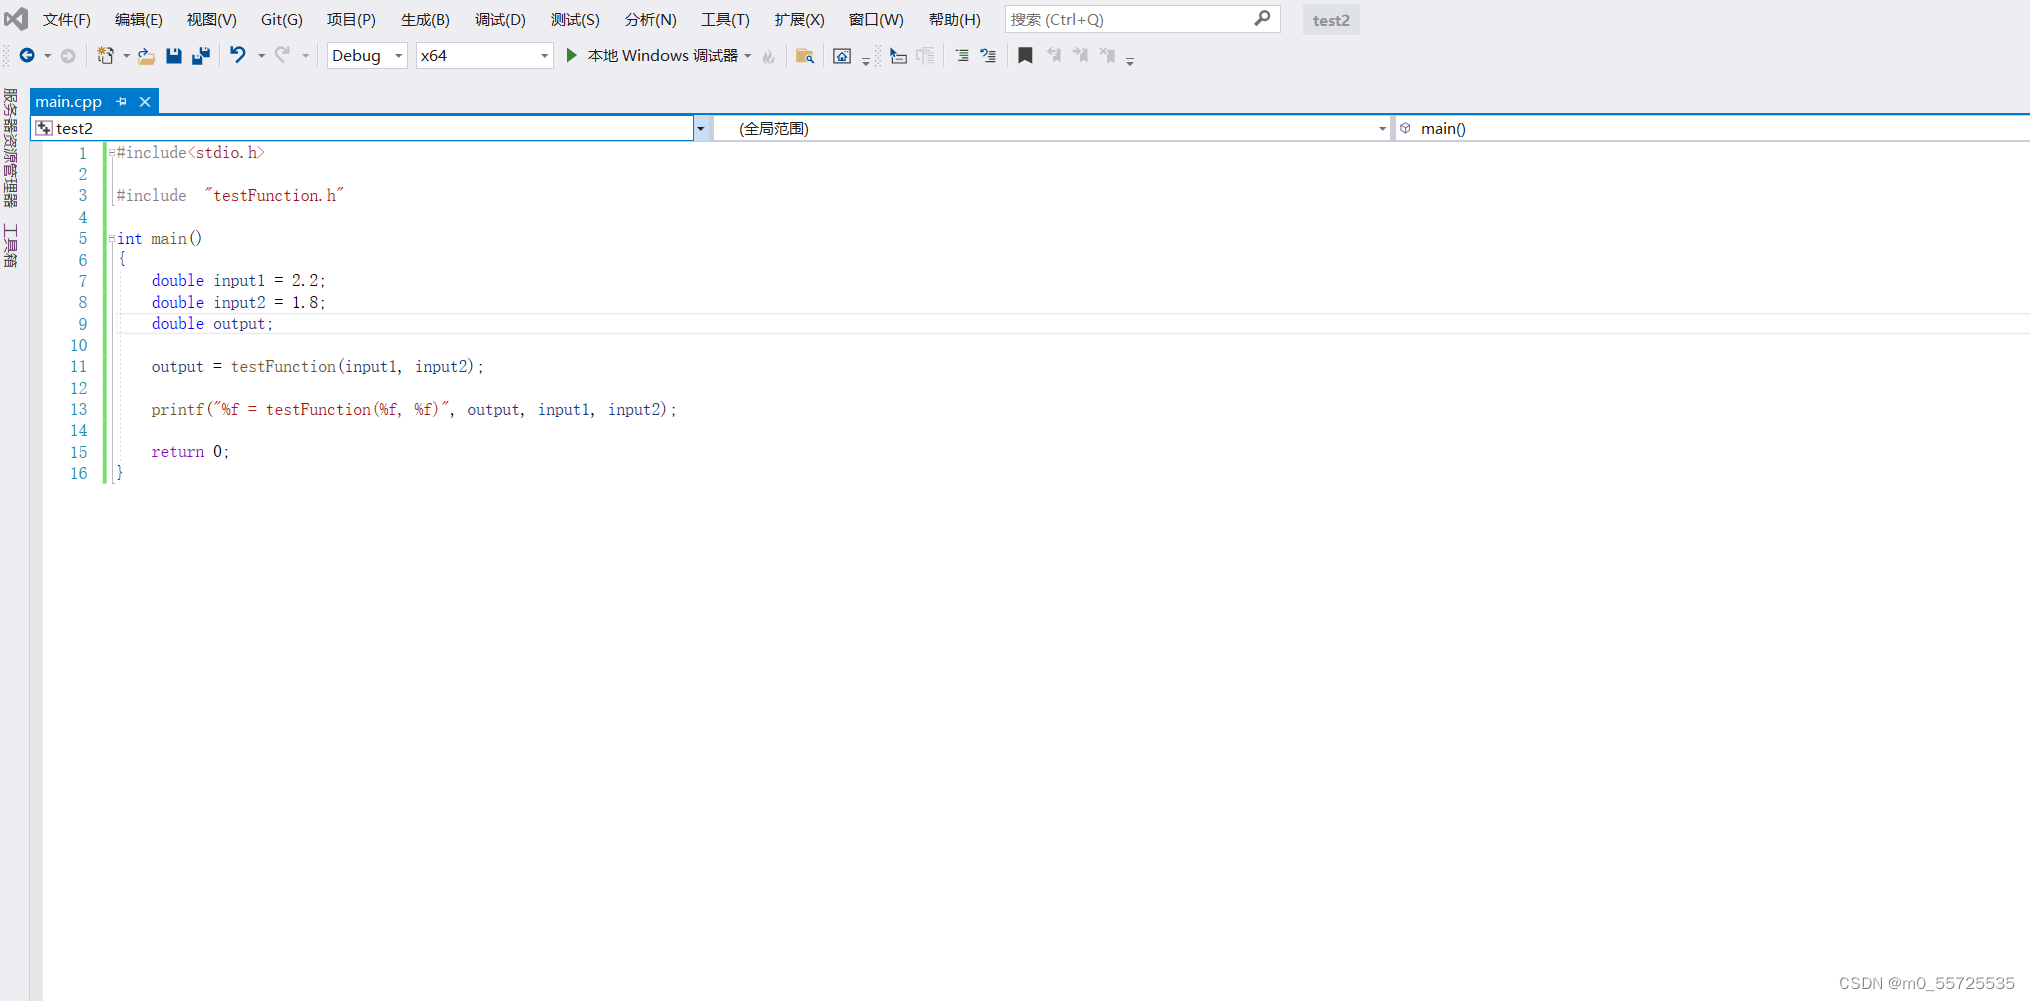Open the 调试(D) menu

coord(500,19)
